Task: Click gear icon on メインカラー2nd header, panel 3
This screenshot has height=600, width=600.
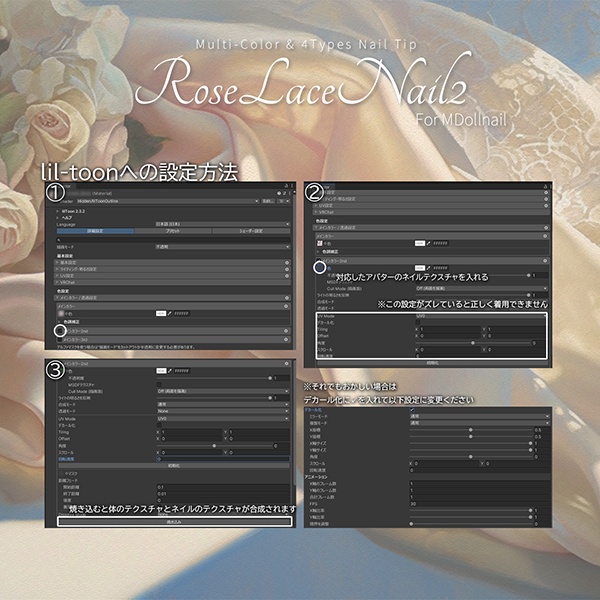Action: coord(286,364)
